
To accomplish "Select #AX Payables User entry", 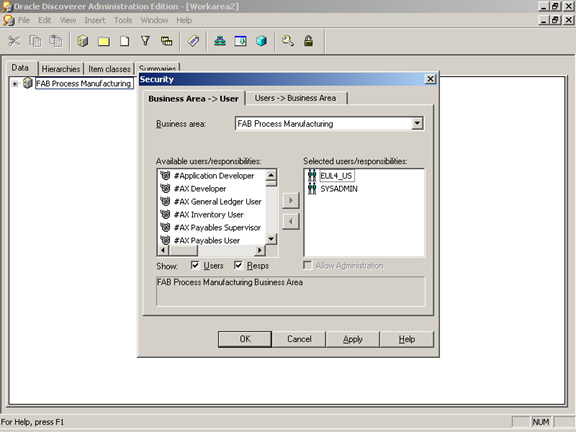I will 207,240.
